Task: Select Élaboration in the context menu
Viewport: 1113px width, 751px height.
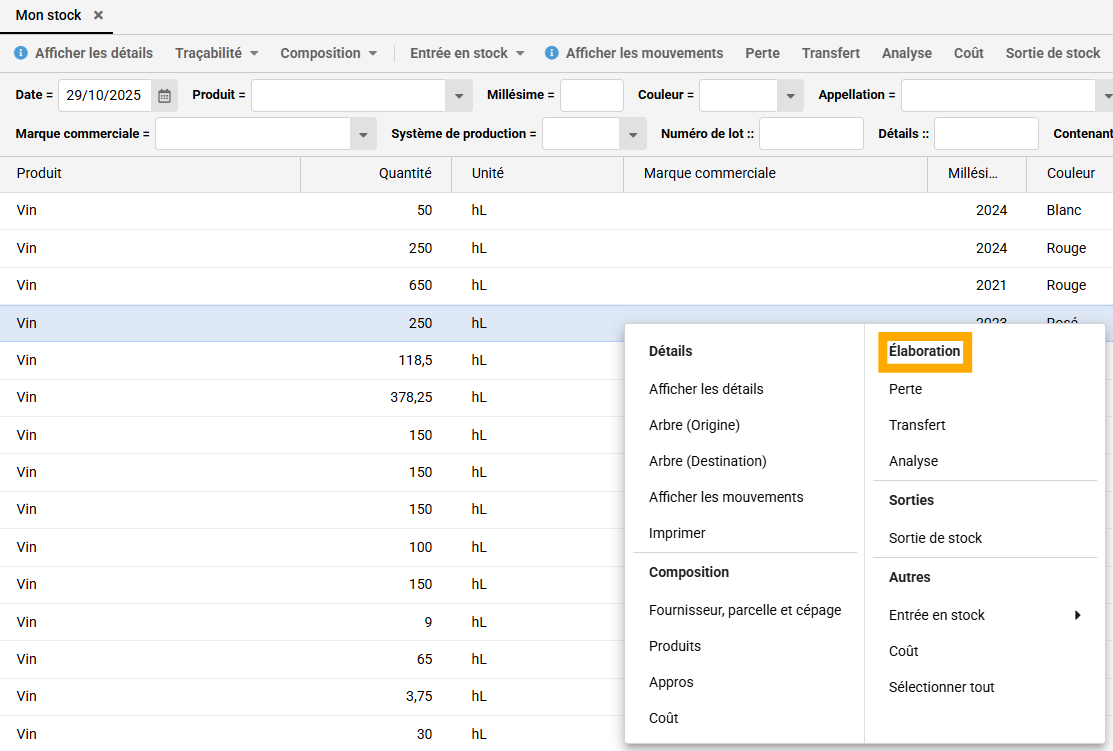Action: pyautogui.click(x=924, y=352)
